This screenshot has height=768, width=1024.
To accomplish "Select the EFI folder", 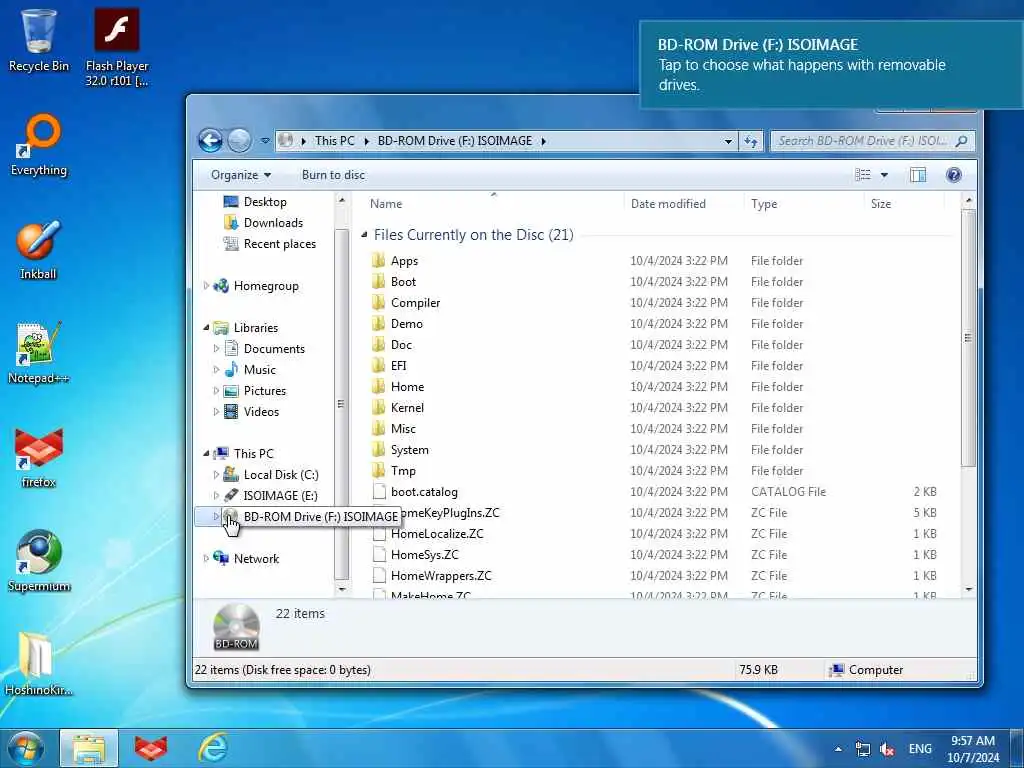I will click(x=398, y=366).
